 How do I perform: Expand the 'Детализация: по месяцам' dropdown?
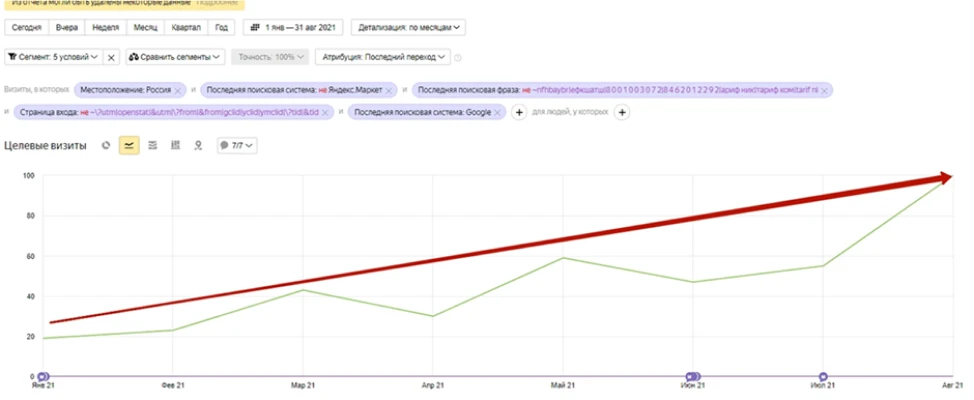407,27
